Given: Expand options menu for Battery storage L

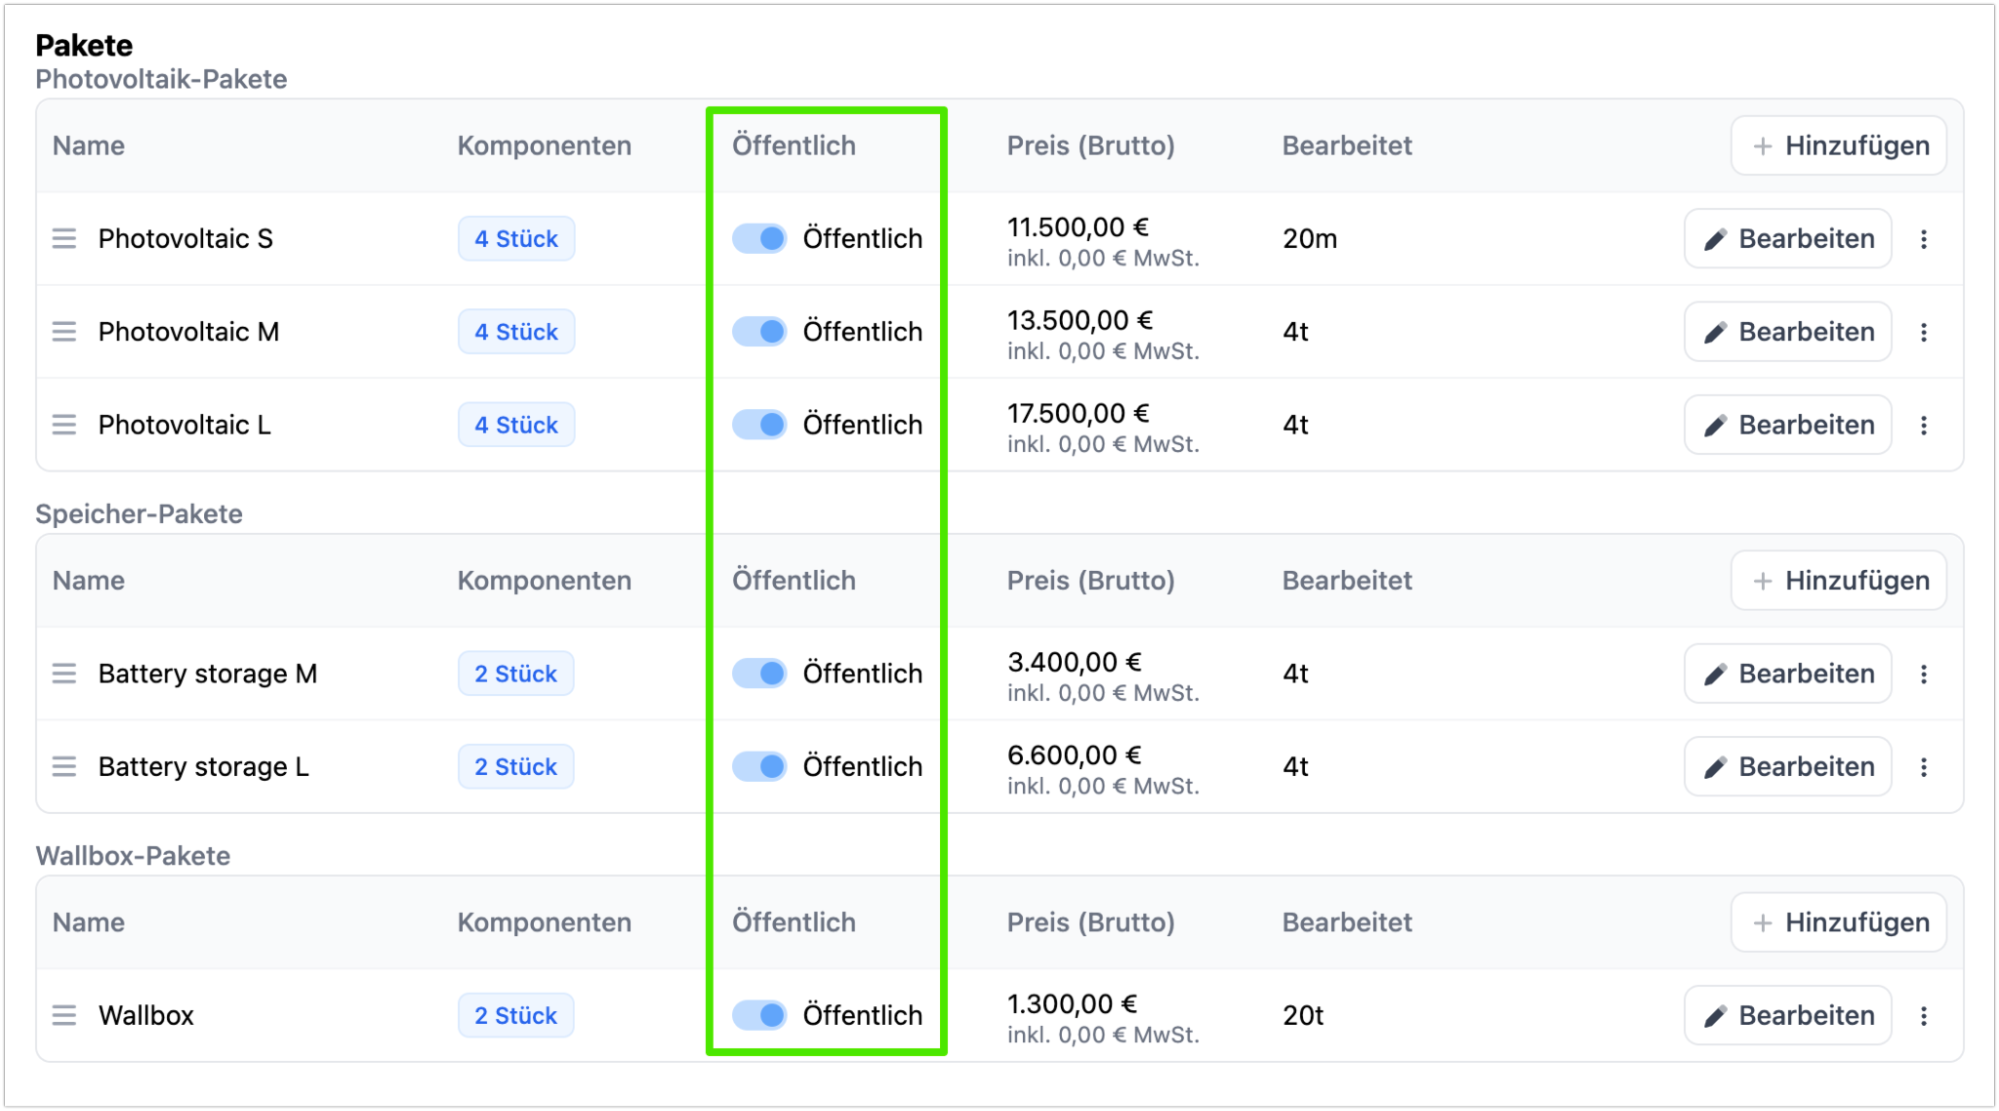Looking at the screenshot, I should pos(1923,767).
